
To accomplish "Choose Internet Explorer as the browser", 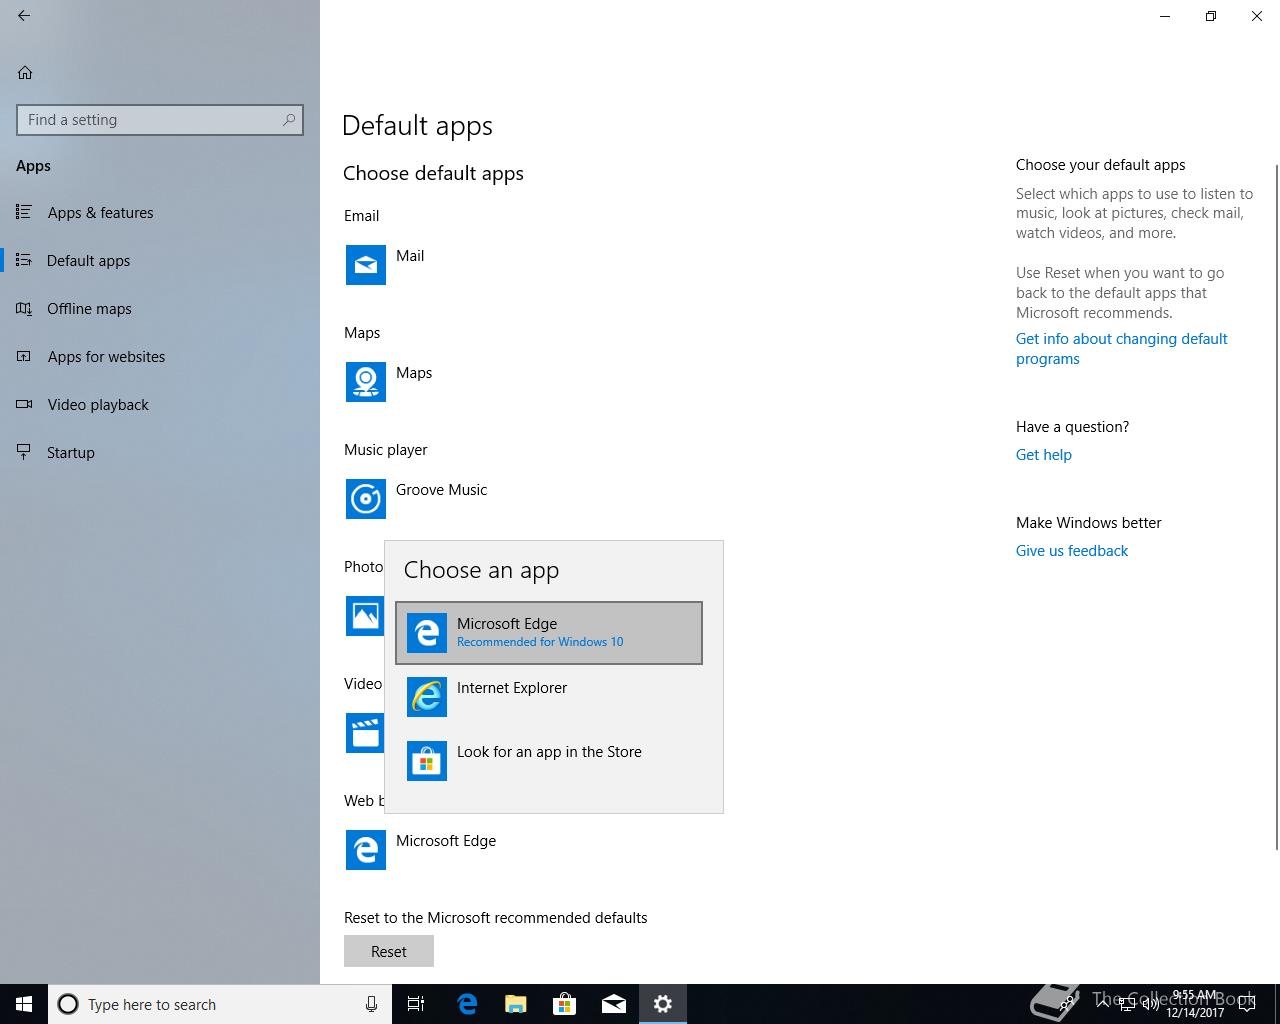I will pos(549,697).
